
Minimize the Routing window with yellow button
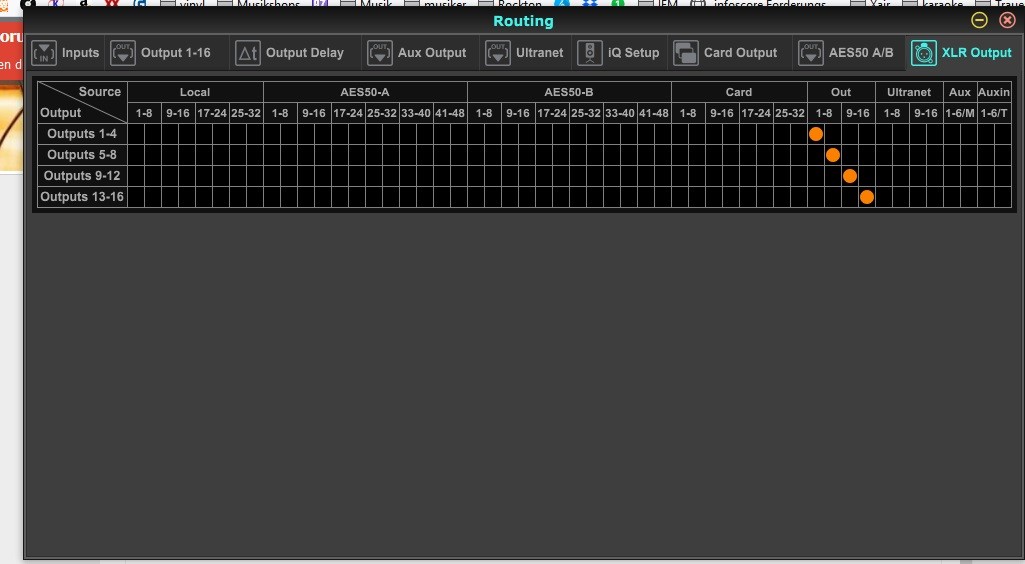(x=979, y=20)
